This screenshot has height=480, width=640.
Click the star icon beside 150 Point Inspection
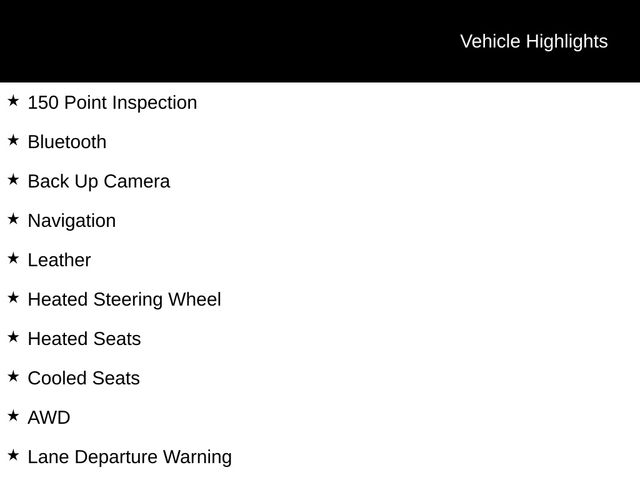13,101
